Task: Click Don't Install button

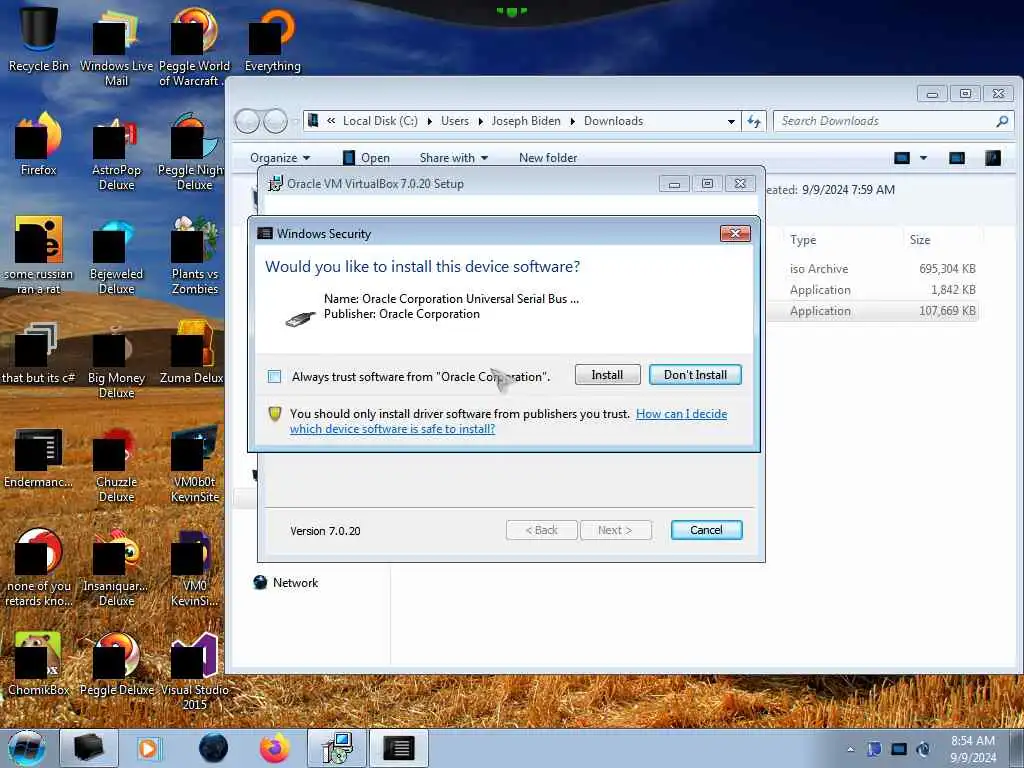Action: tap(696, 375)
